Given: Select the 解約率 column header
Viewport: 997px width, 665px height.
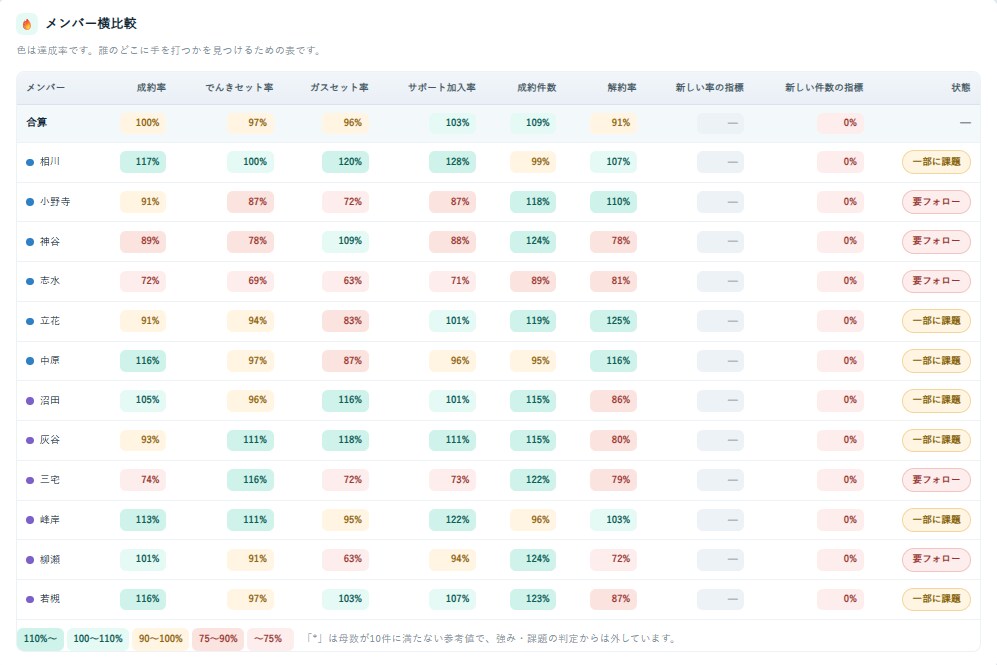Looking at the screenshot, I should coord(622,88).
